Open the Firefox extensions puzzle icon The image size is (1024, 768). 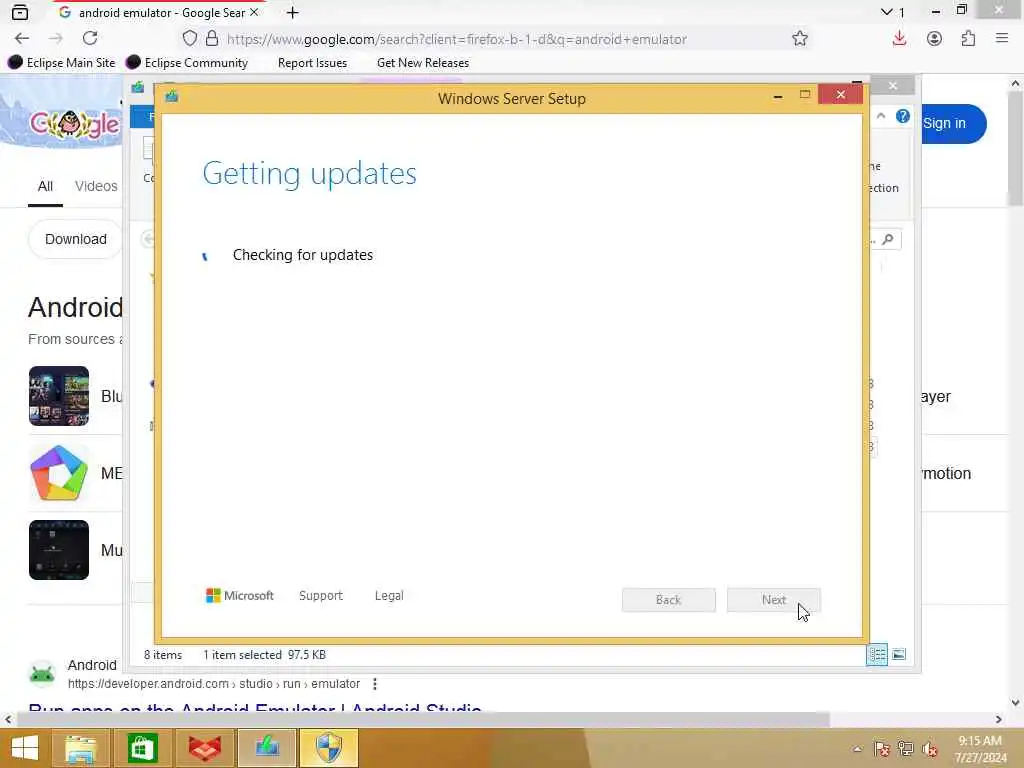point(968,39)
